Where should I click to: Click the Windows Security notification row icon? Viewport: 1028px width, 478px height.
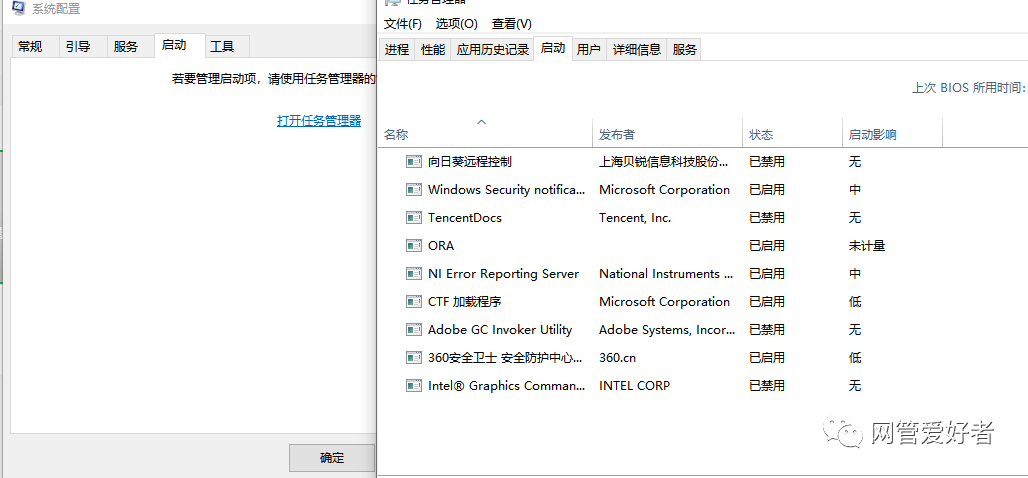tap(414, 189)
